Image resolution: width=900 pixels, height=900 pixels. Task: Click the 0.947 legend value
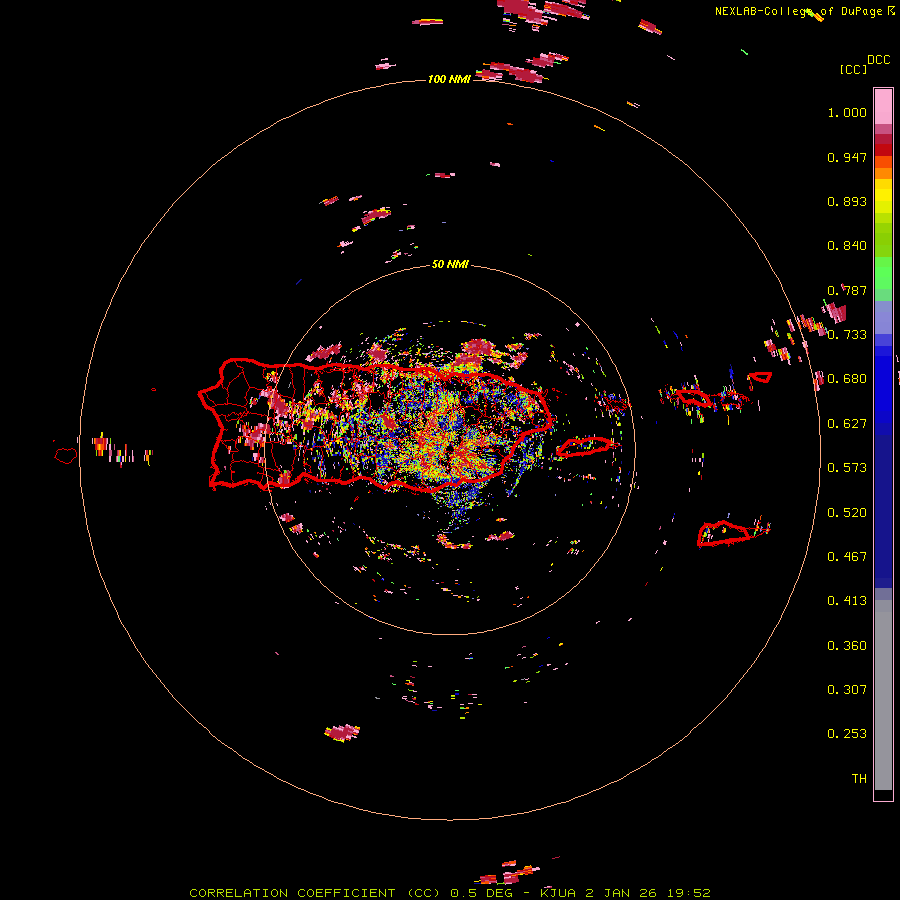click(x=847, y=157)
